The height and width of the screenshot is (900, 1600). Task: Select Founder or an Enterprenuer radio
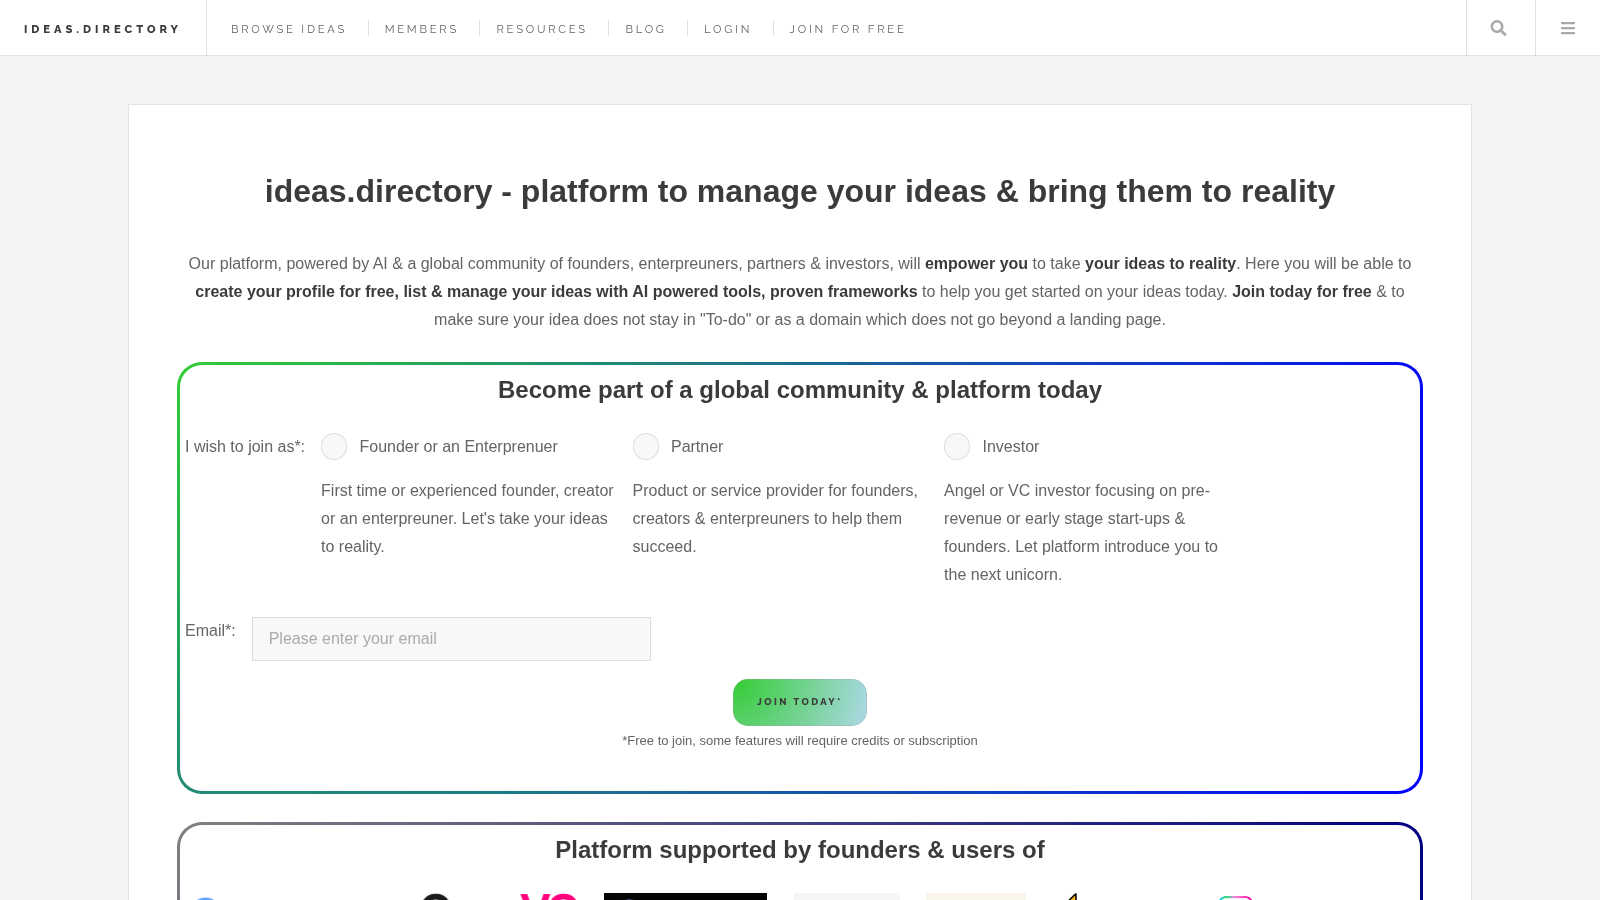334,446
